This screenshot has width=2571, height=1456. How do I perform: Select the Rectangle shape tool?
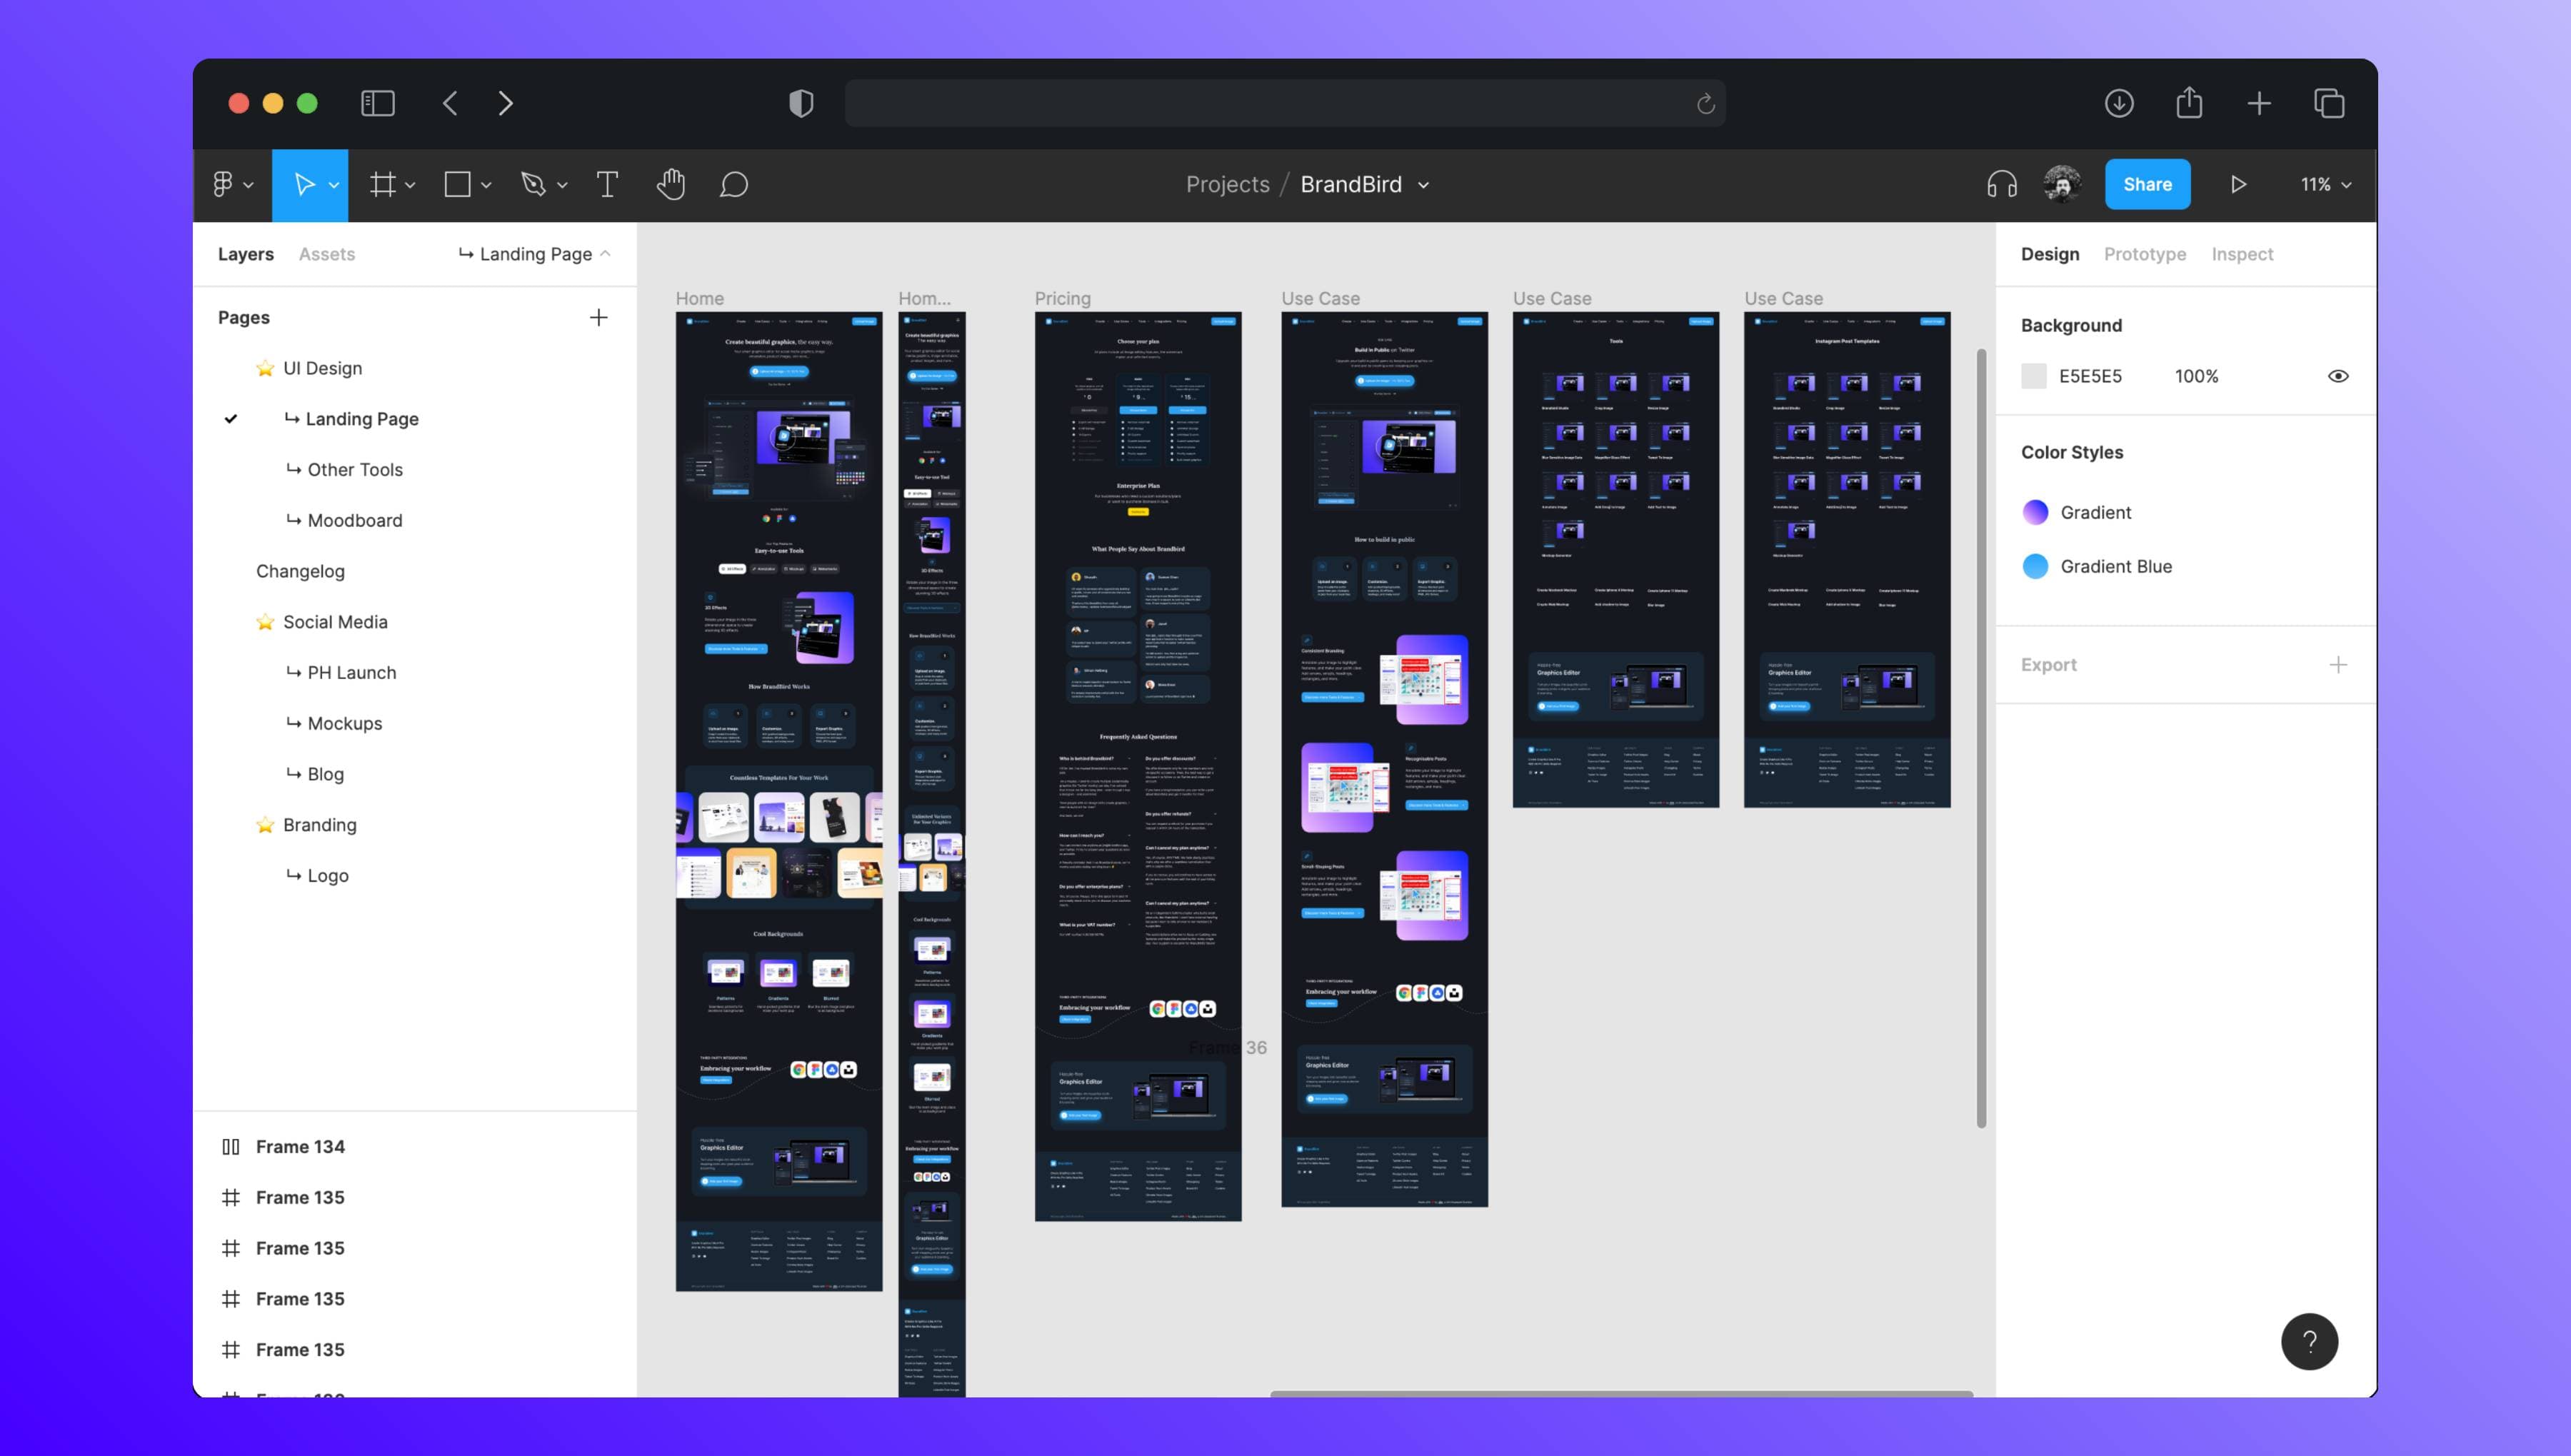[458, 184]
